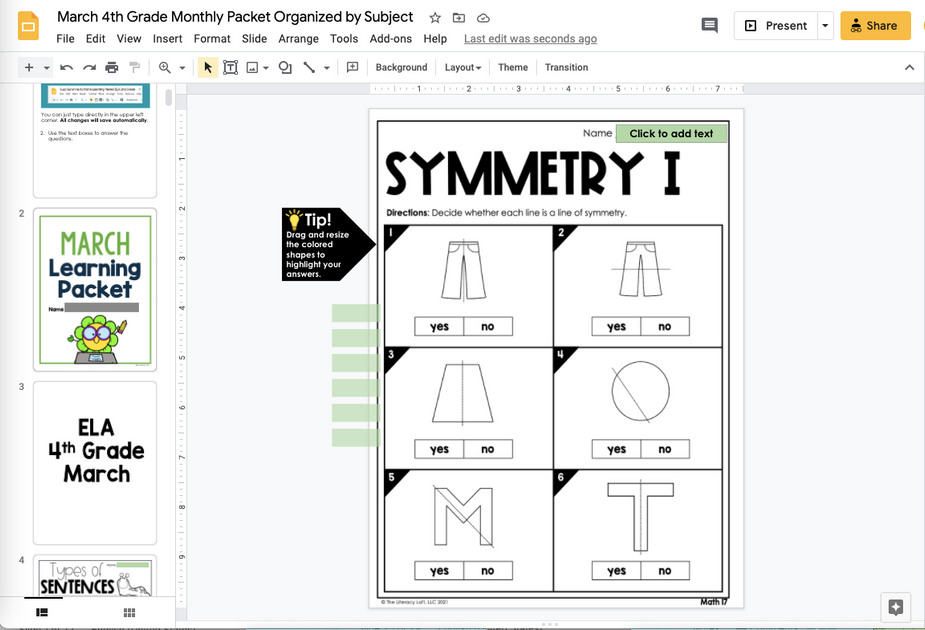Viewport: 925px width, 630px height.
Task: Print the presentation
Action: [111, 67]
